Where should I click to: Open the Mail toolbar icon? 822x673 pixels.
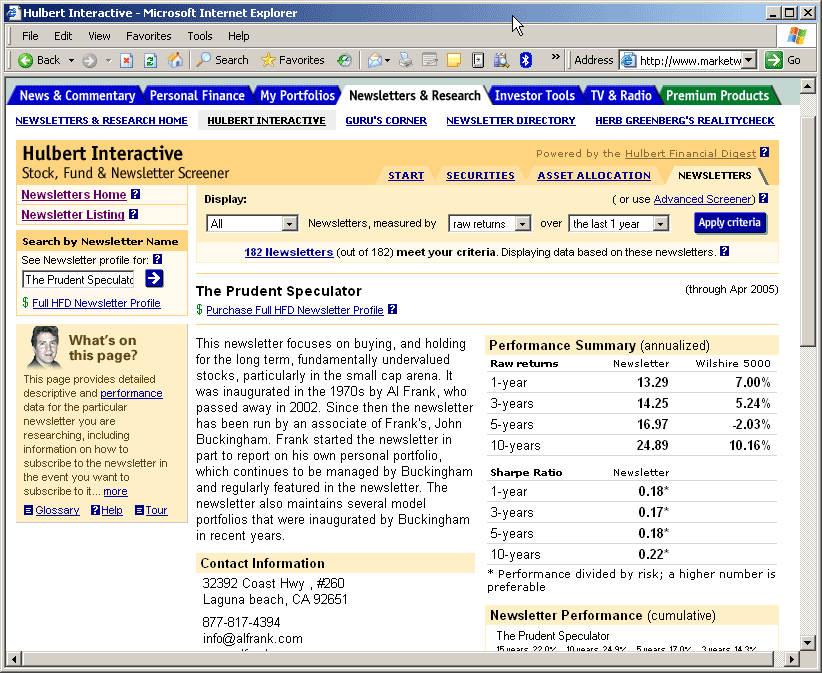[x=375, y=60]
